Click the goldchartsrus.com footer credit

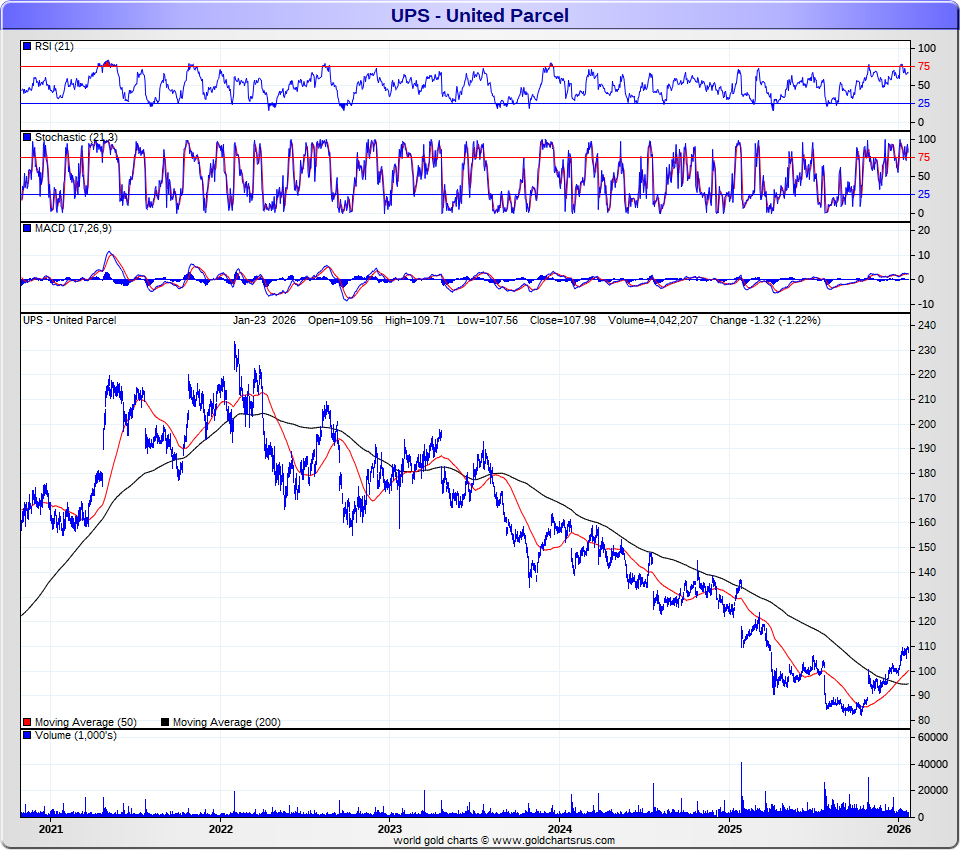(x=504, y=840)
